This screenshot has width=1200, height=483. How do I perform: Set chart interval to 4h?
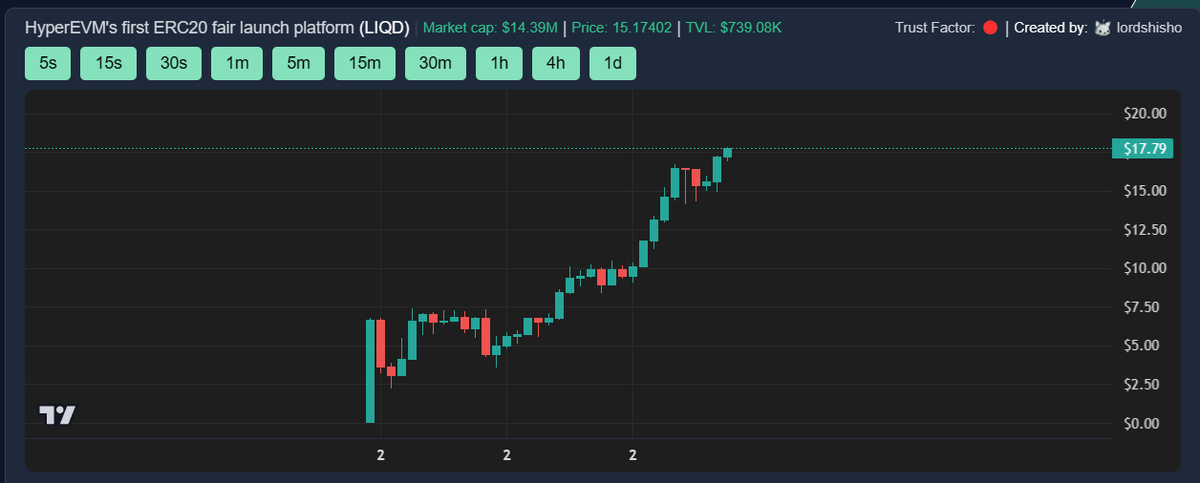pos(555,63)
